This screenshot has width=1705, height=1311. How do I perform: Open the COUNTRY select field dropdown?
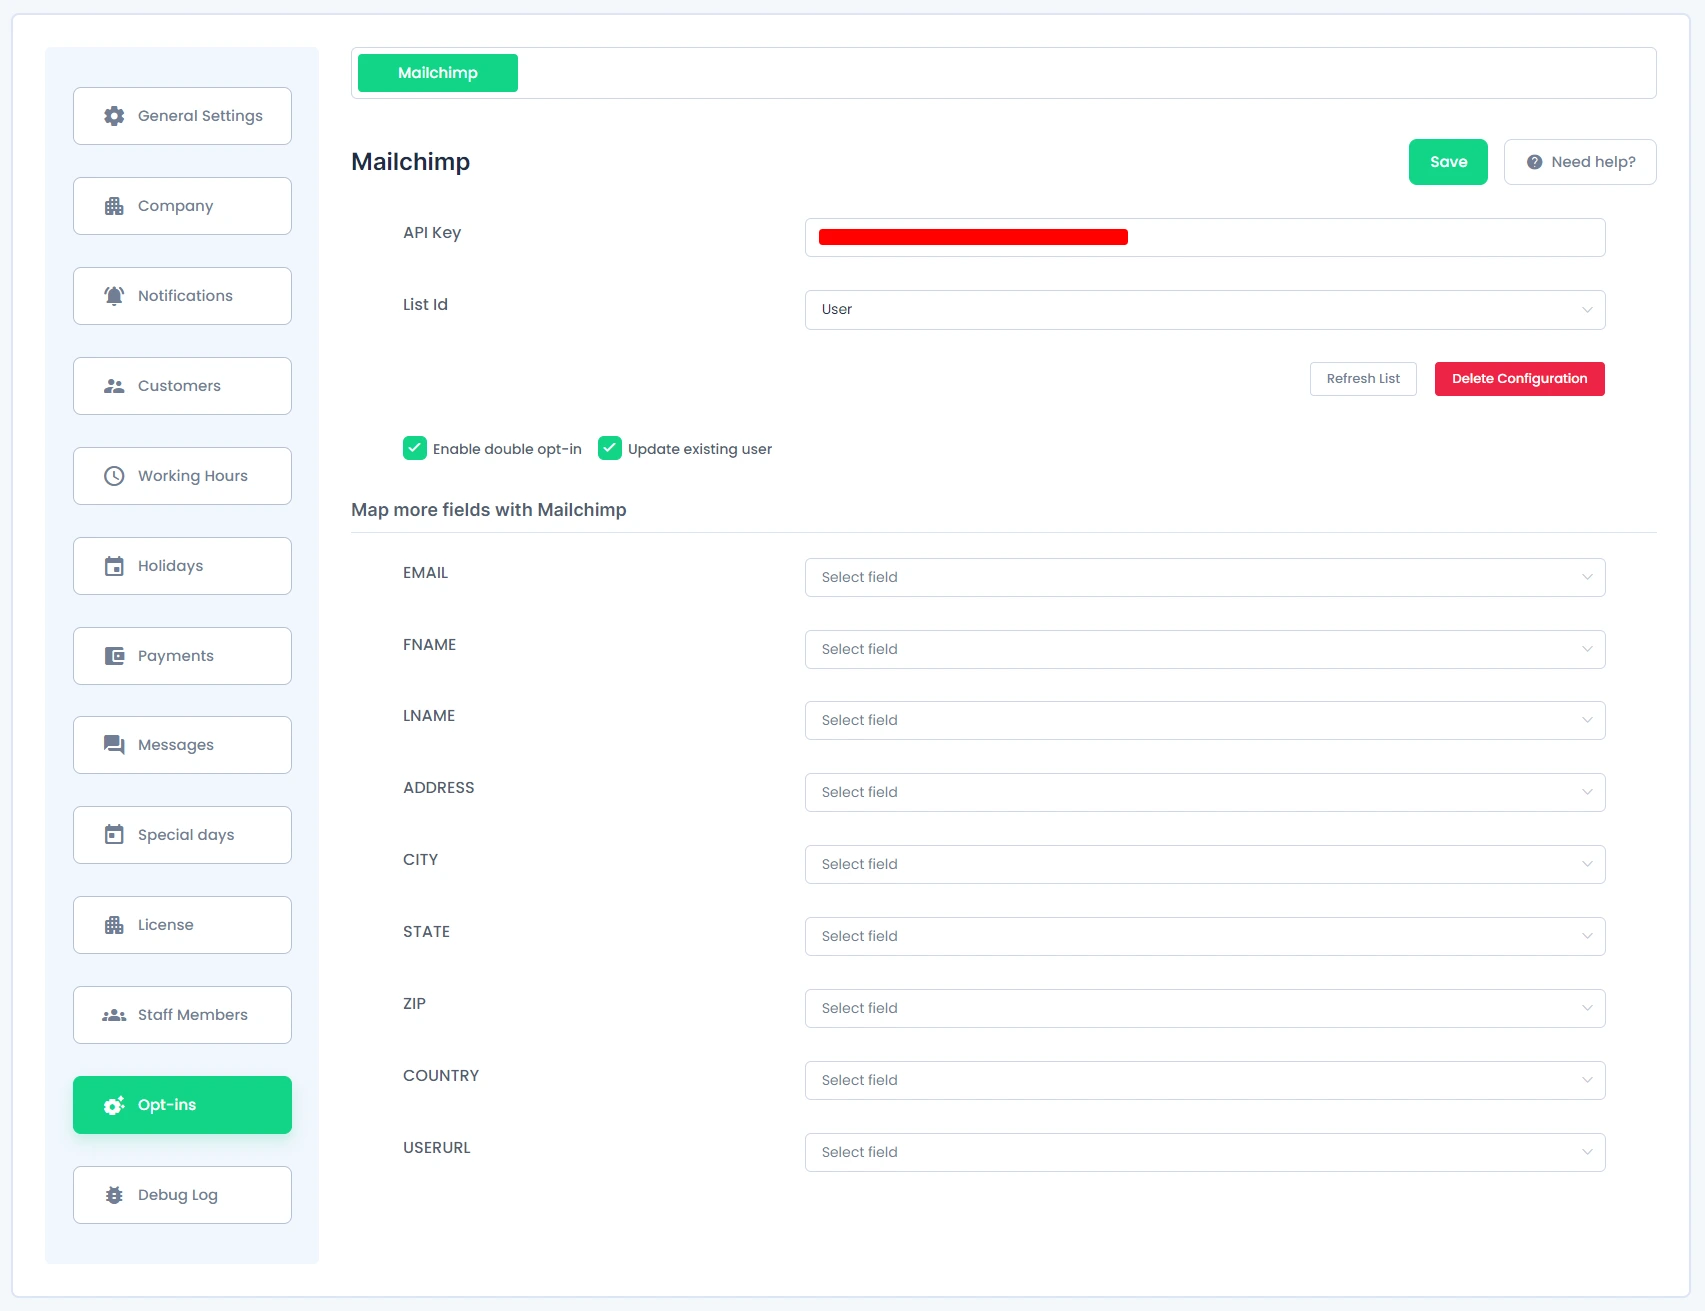pyautogui.click(x=1204, y=1080)
